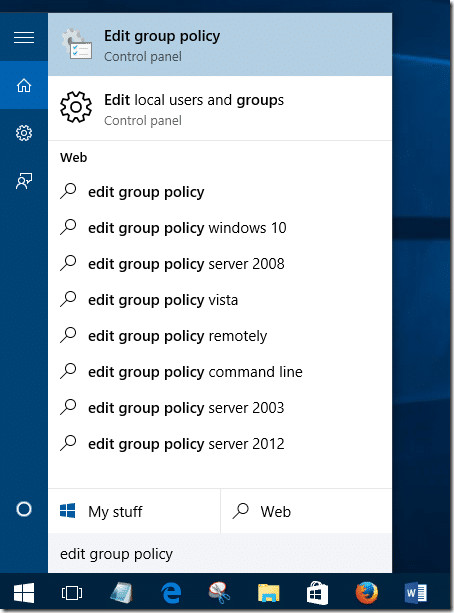
Task: Open Task View on the taskbar
Action: point(72,593)
